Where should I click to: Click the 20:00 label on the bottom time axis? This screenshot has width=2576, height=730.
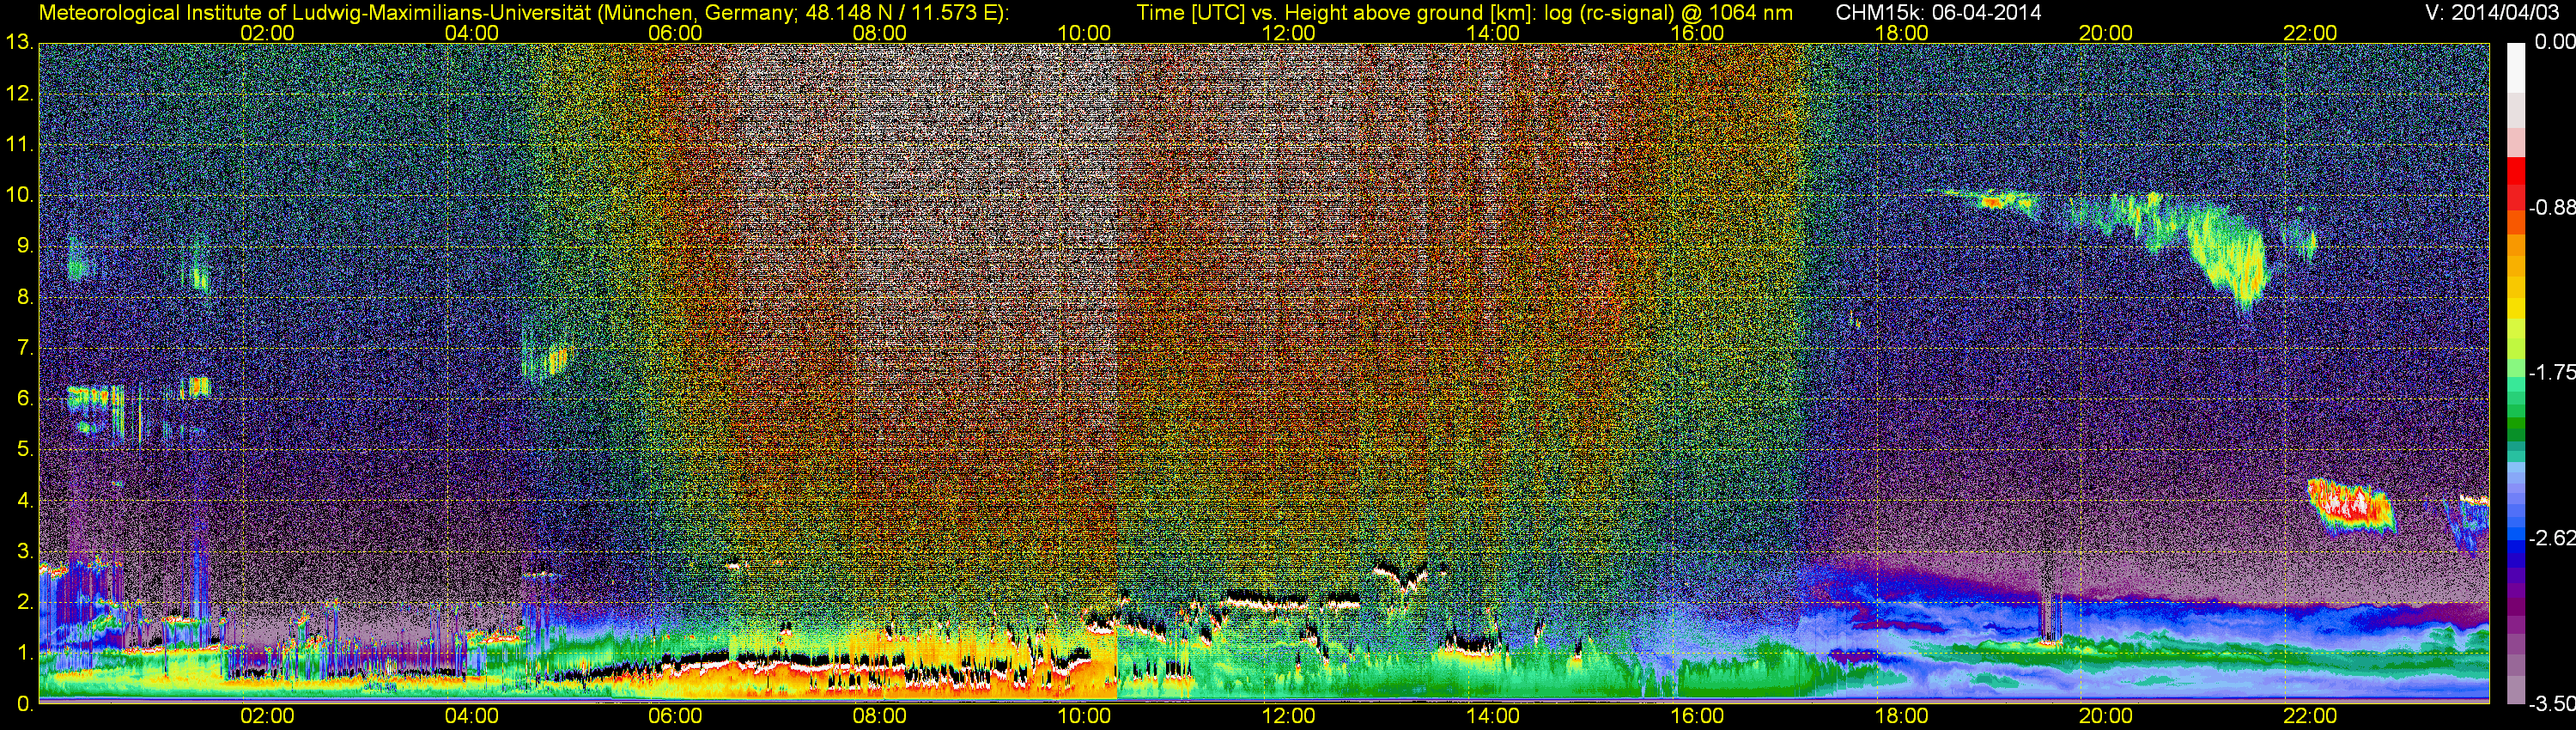(2106, 716)
